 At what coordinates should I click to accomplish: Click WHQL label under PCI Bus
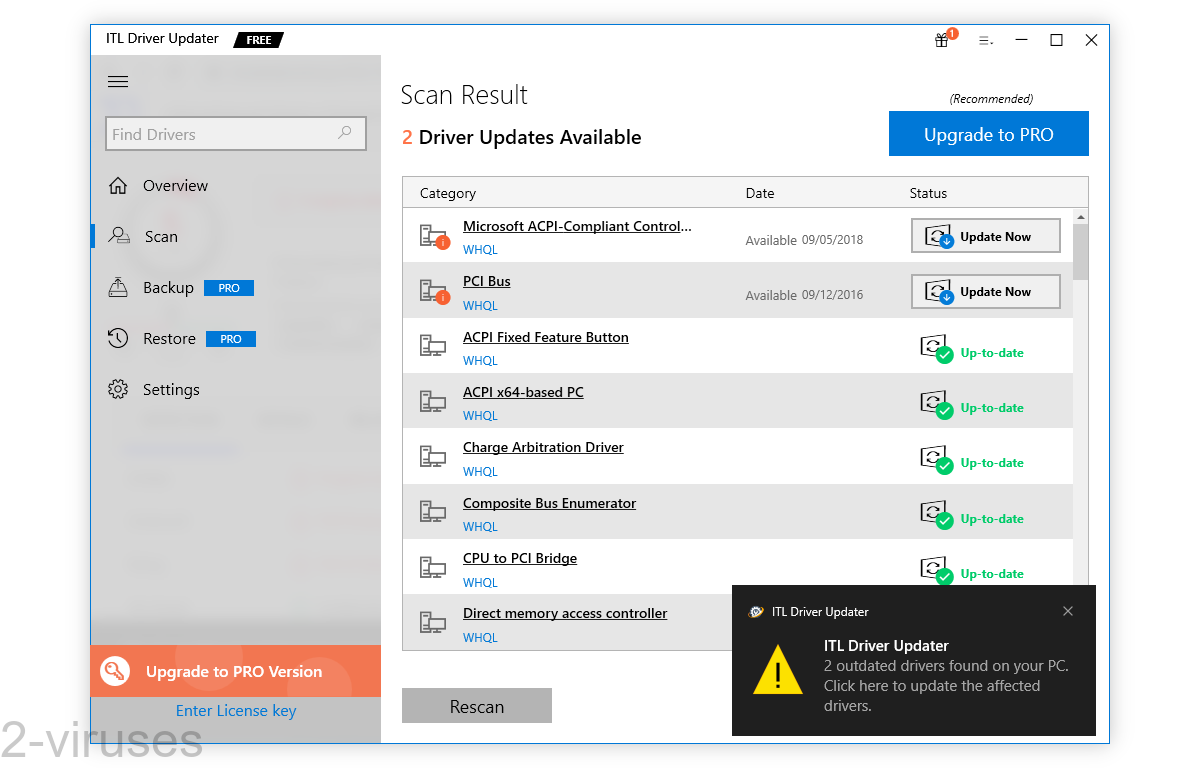pyautogui.click(x=480, y=306)
